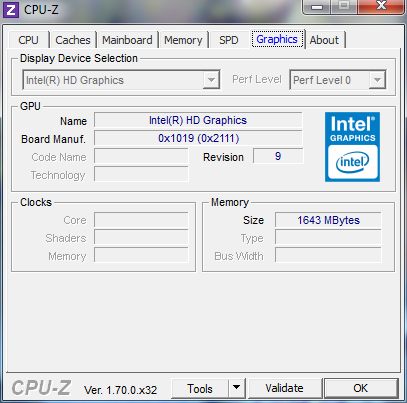Viewport: 407px width, 403px height.
Task: Click the CPU-Z footer logo text
Action: point(41,388)
